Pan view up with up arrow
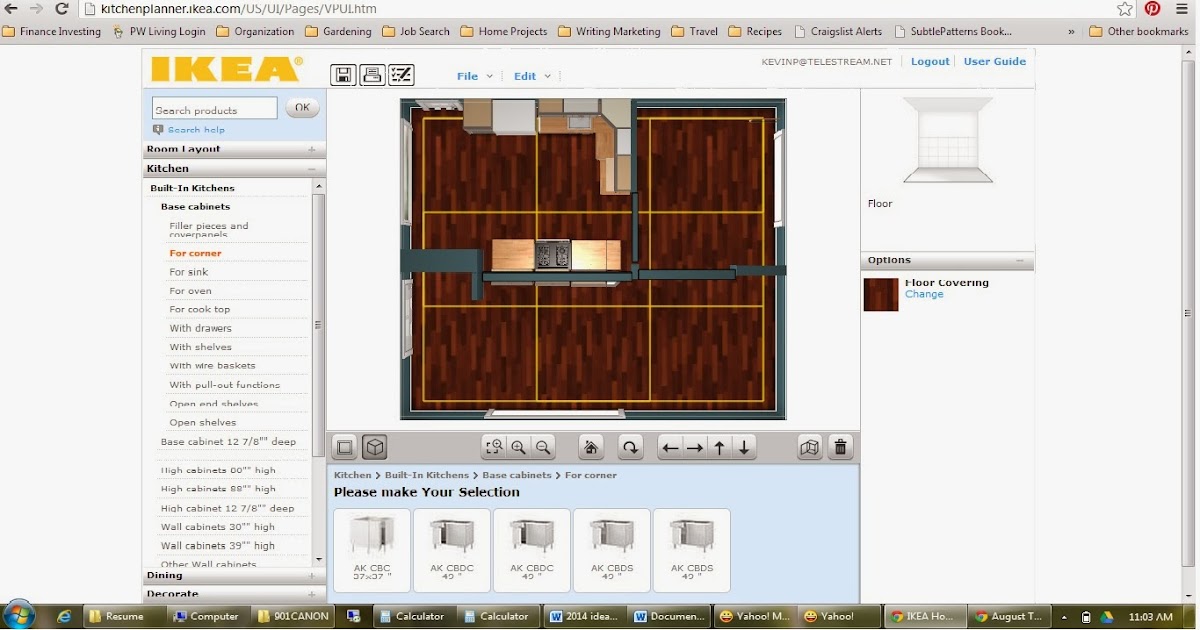Viewport: 1200px width, 630px height. point(719,448)
